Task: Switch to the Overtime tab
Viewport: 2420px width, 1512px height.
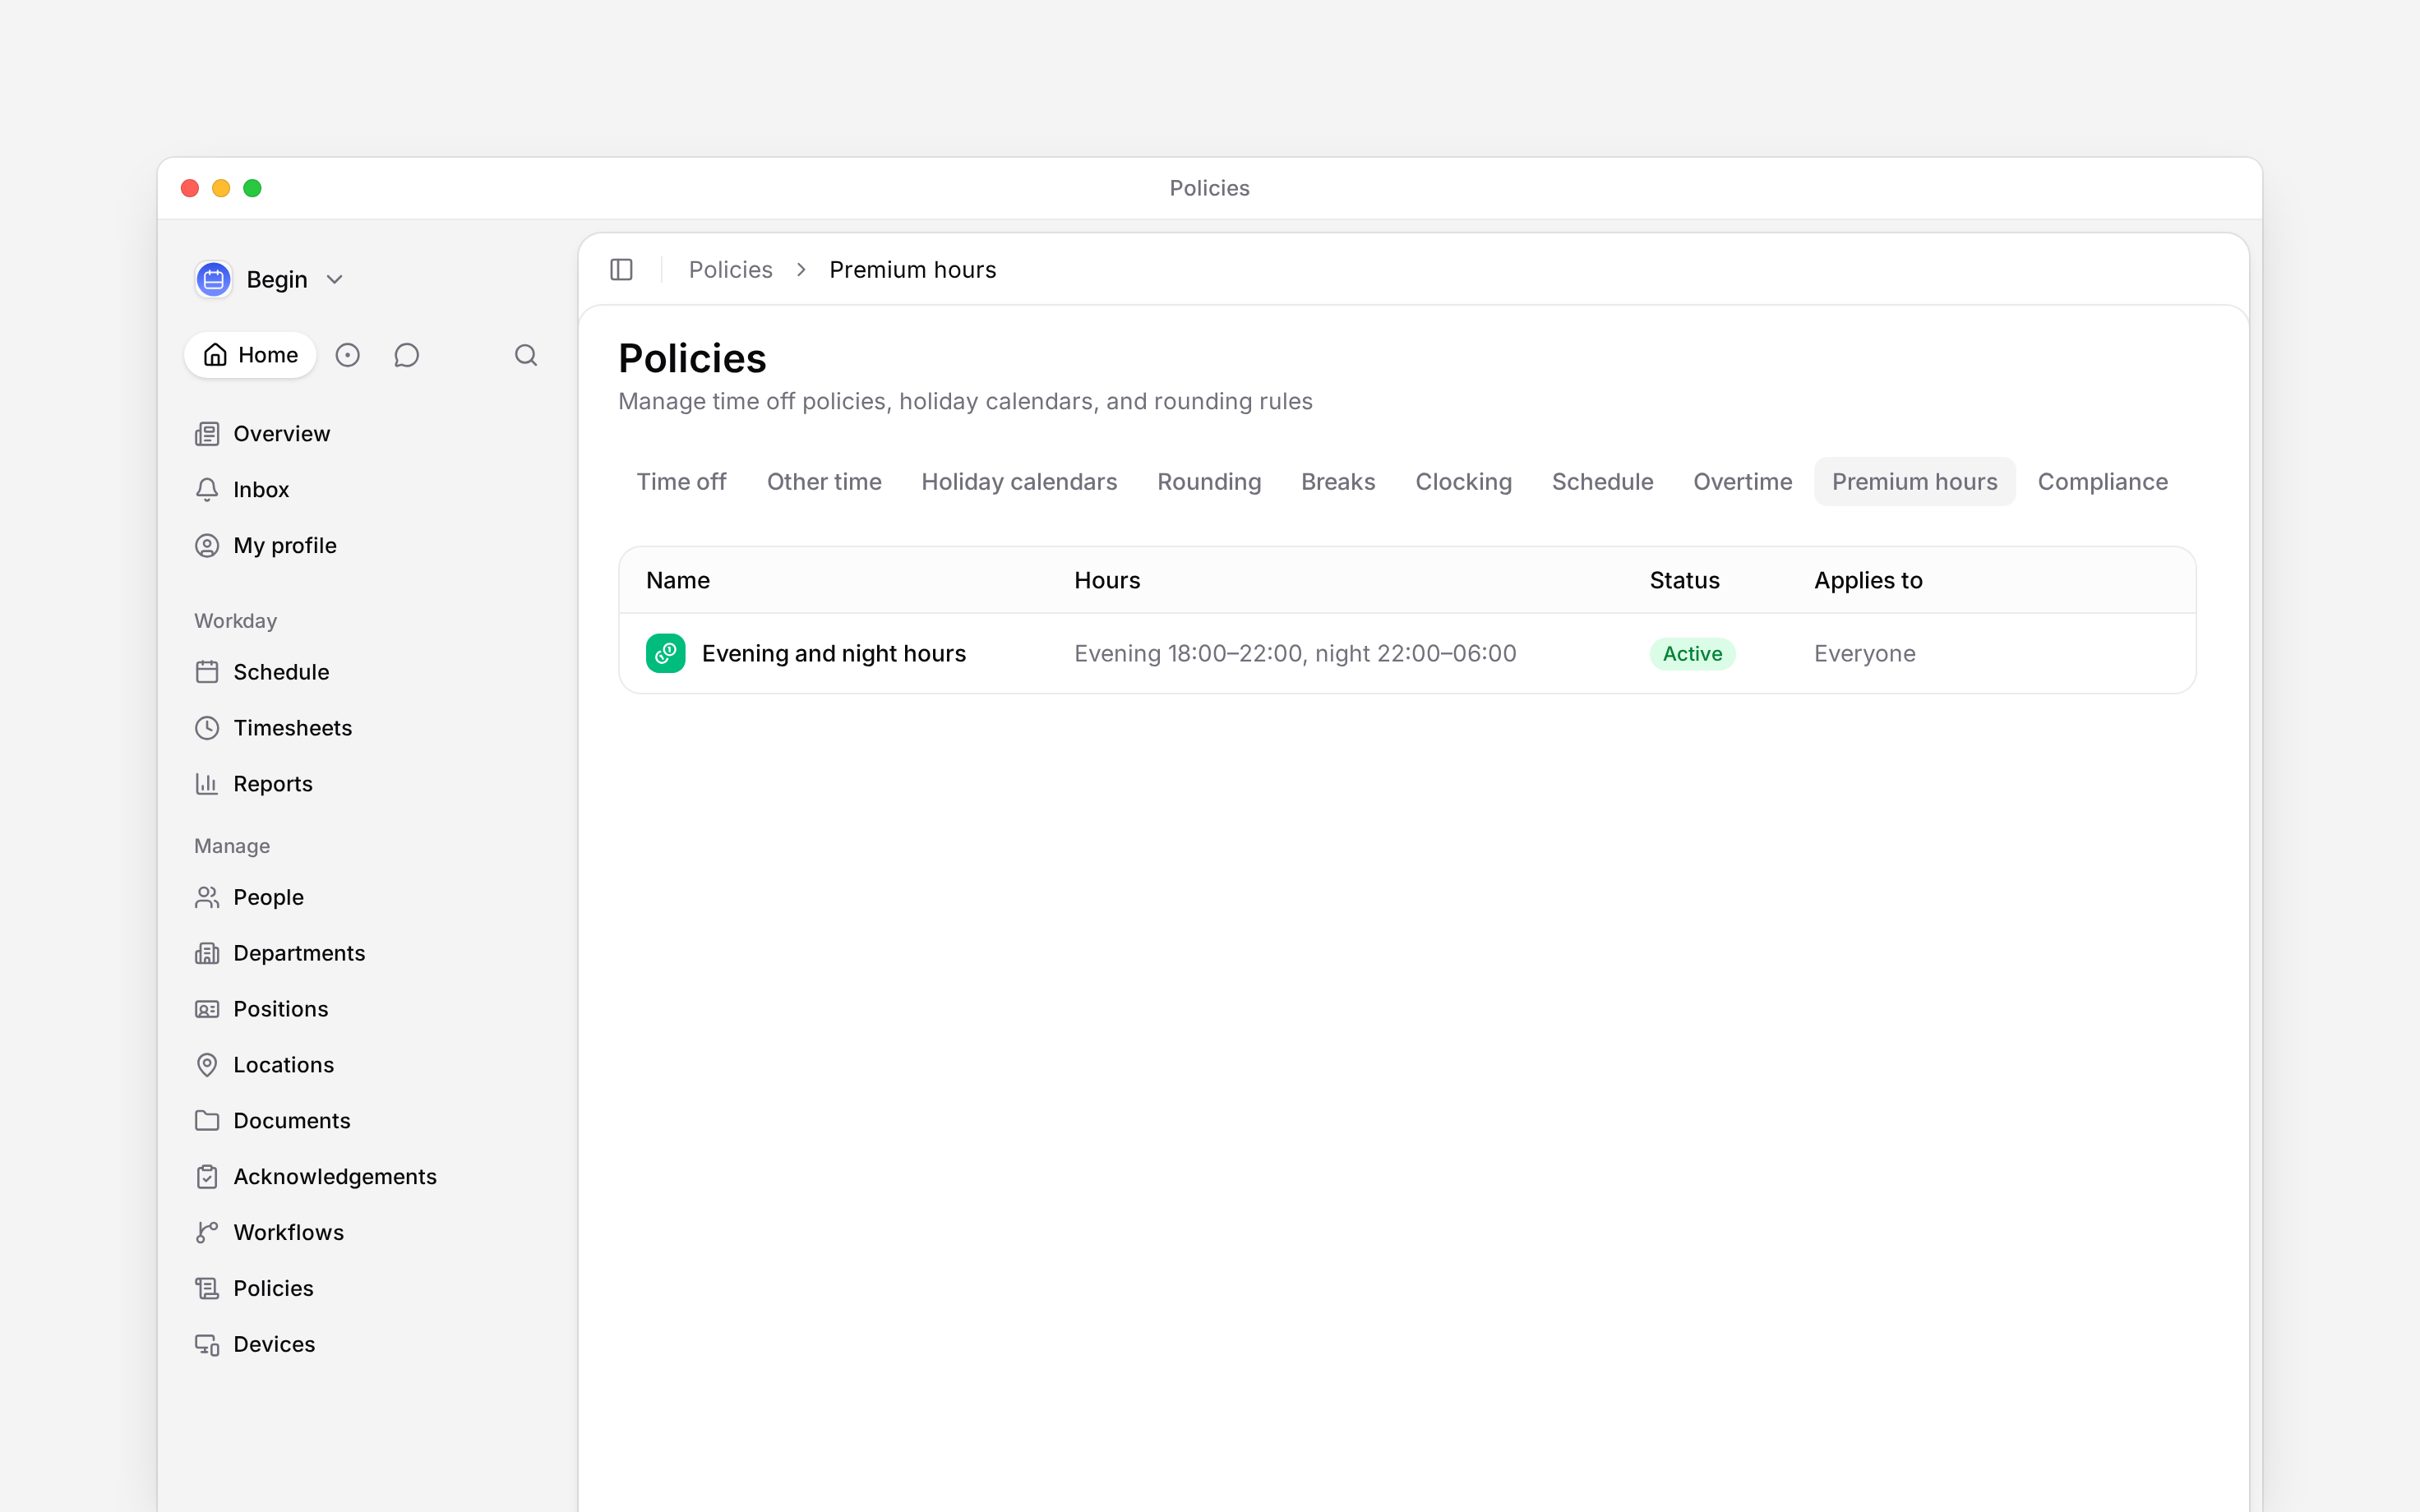Action: pos(1742,482)
